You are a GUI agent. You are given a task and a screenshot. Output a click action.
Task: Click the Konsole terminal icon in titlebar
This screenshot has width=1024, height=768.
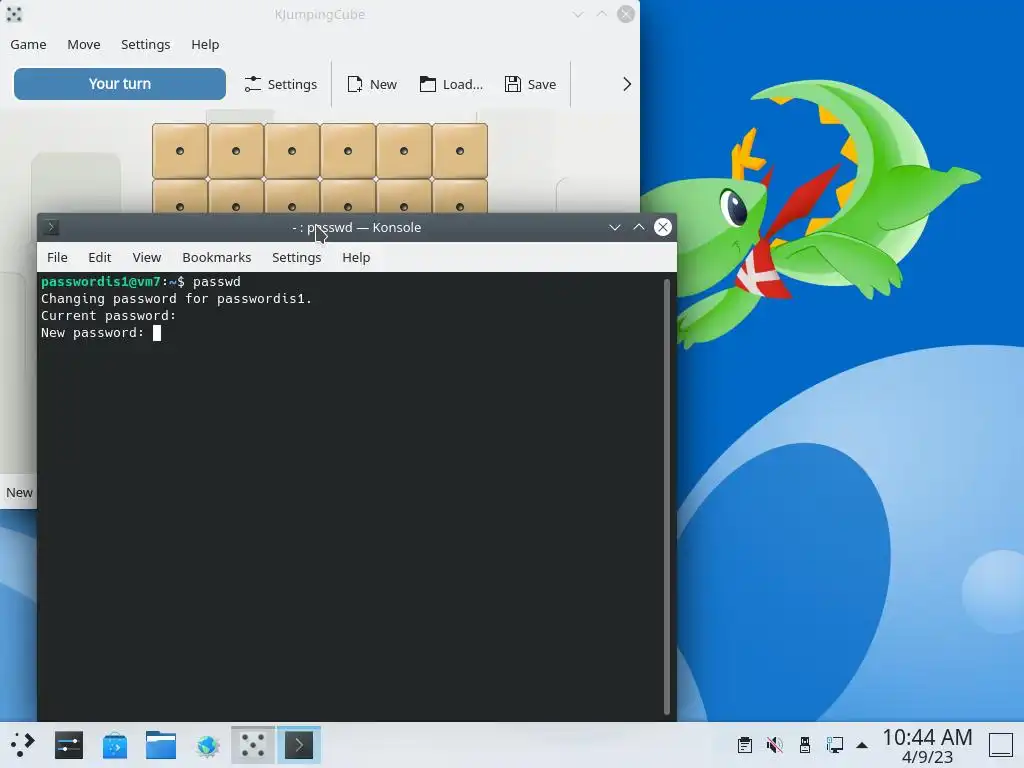[x=51, y=227]
